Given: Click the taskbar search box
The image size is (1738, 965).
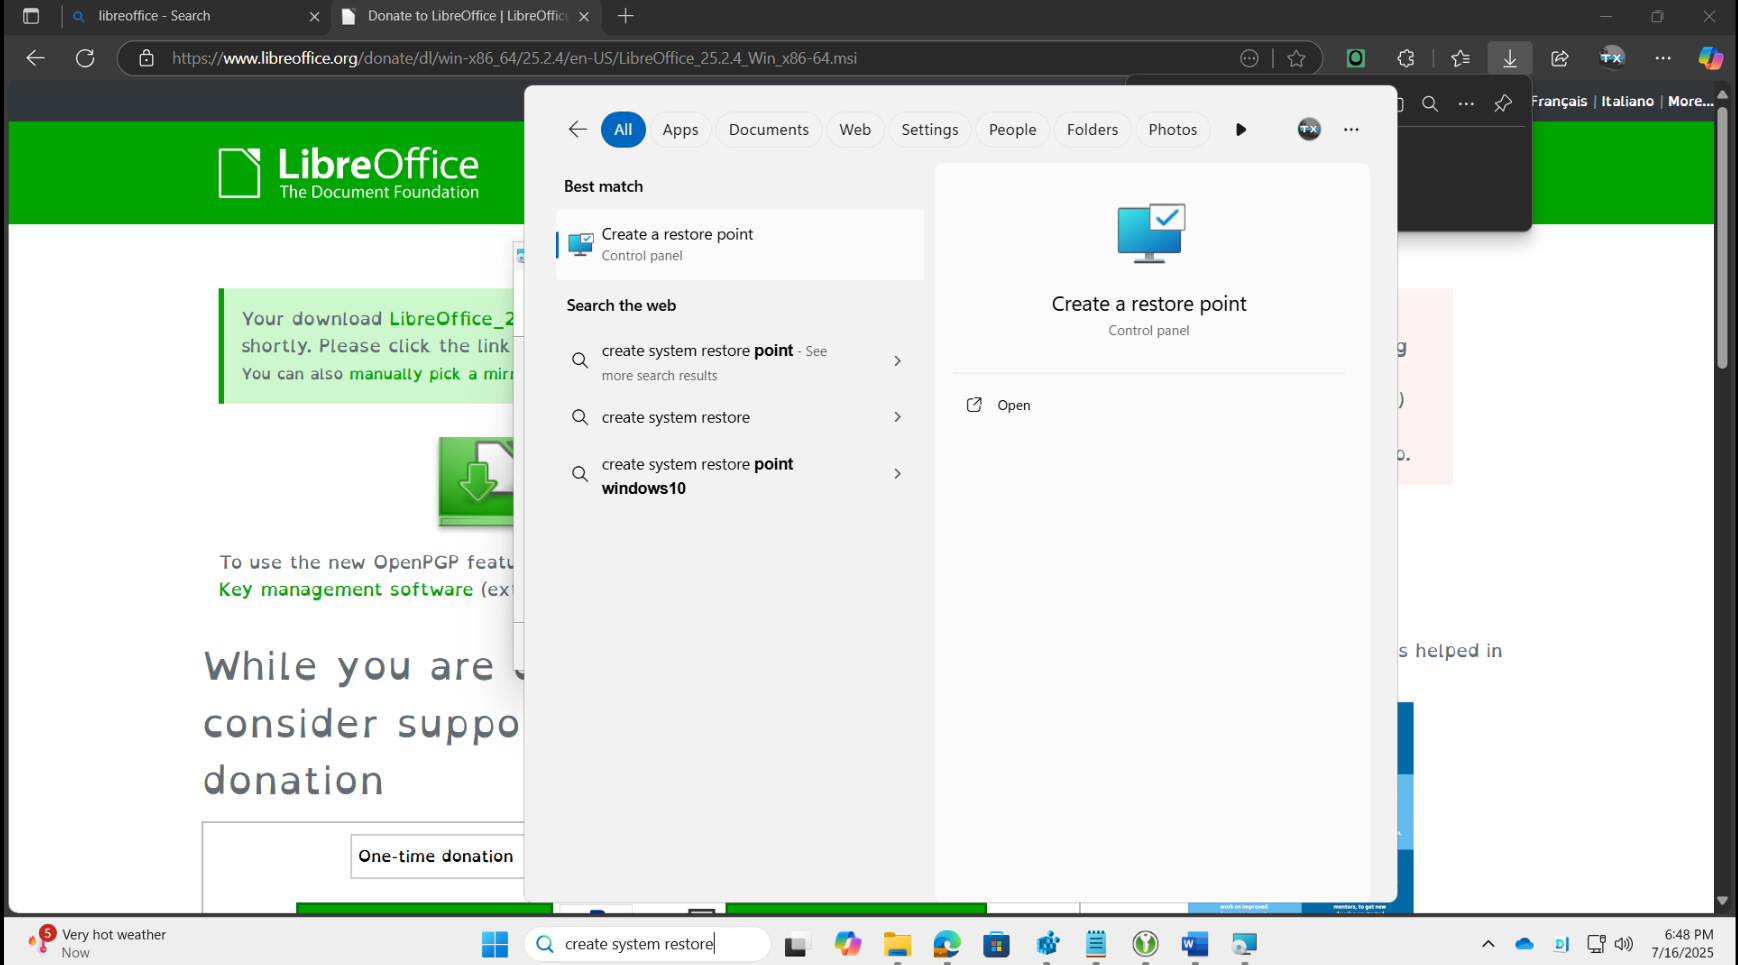Looking at the screenshot, I should (x=647, y=944).
